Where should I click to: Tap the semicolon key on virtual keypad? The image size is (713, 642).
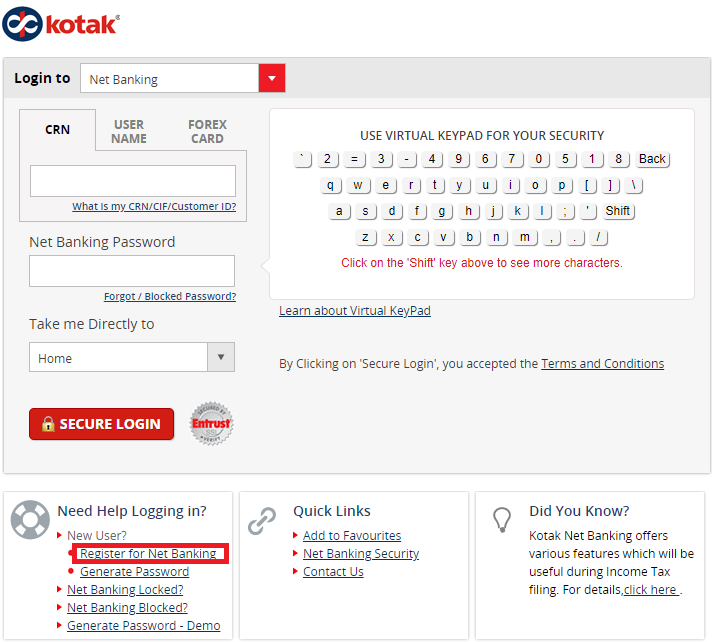(x=565, y=211)
